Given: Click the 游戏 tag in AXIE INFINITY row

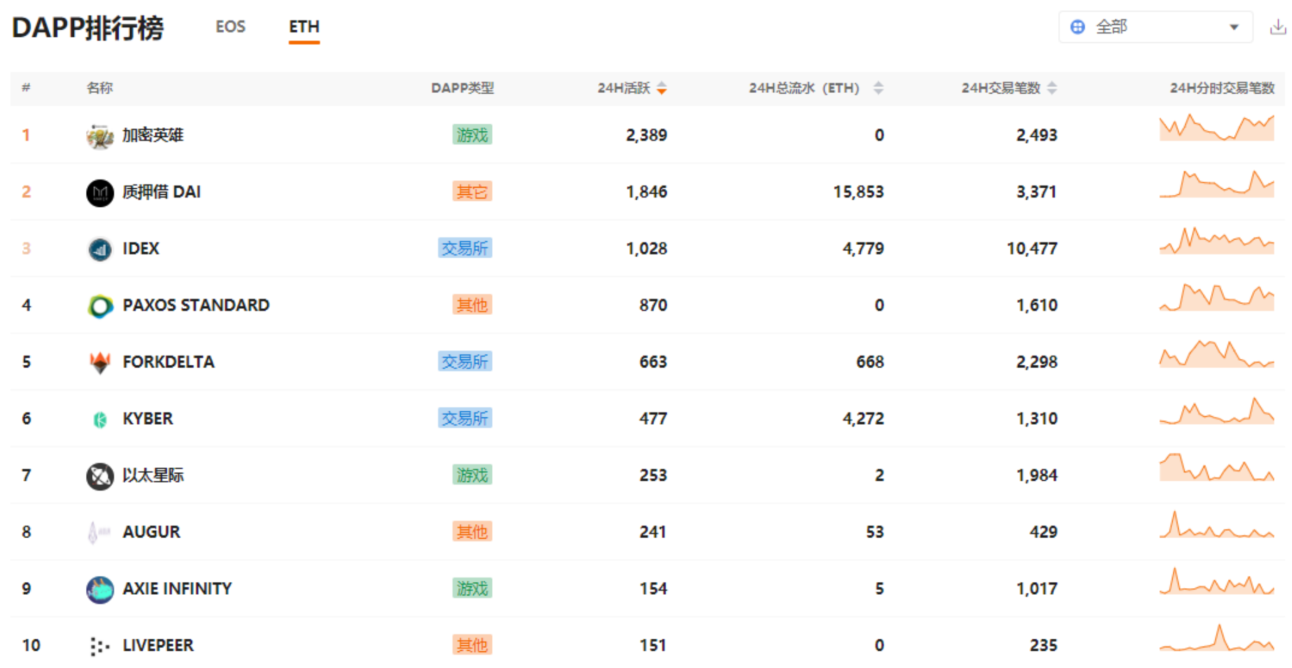Looking at the screenshot, I should click(472, 588).
